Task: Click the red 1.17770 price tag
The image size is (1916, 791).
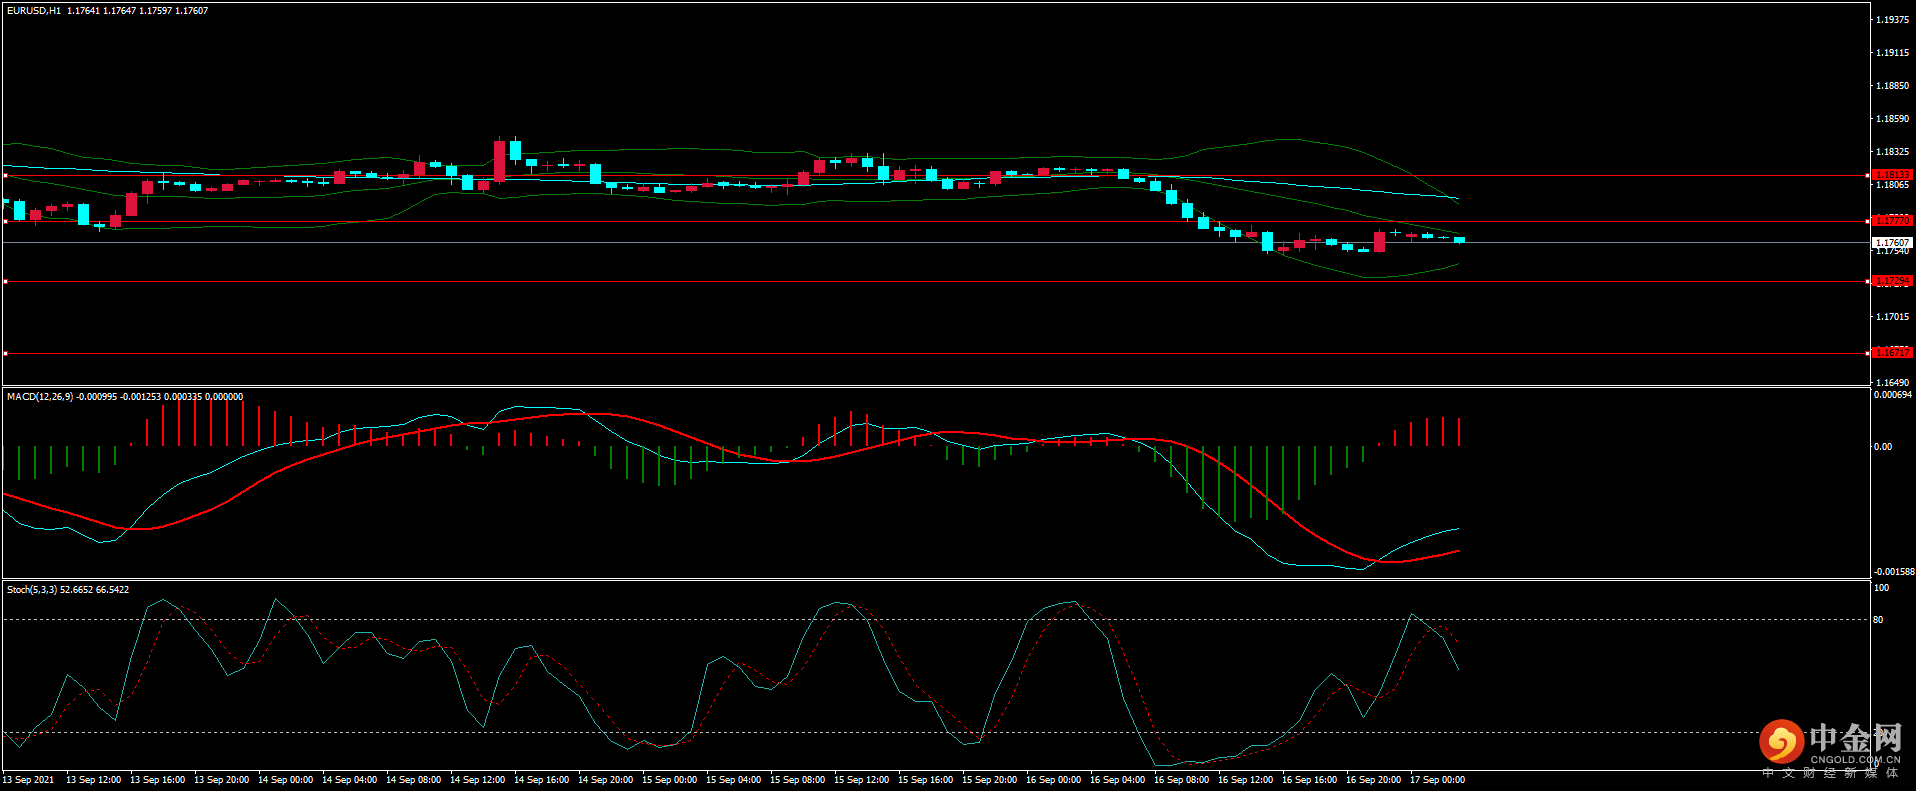Action: tap(1891, 220)
